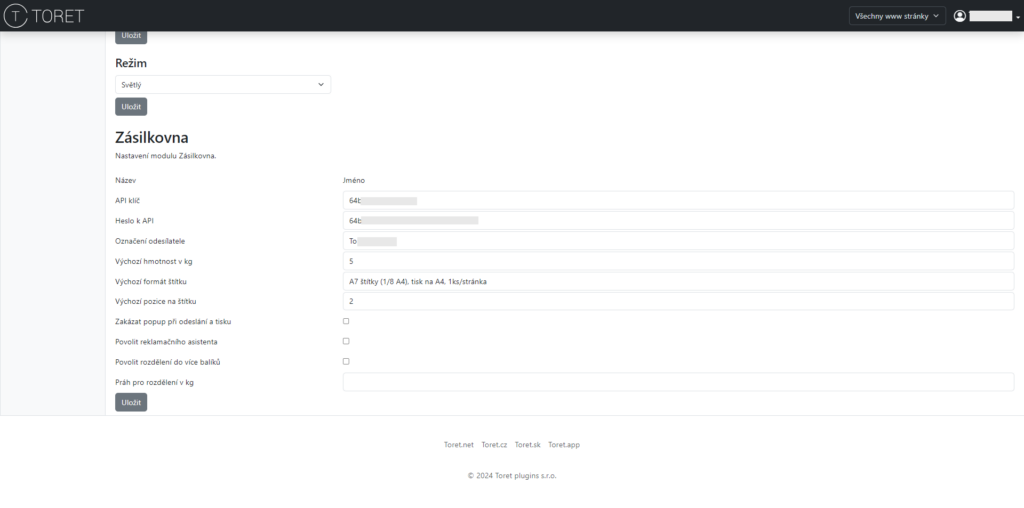Open the Toret.sk footer link
The image size is (1024, 508).
point(528,445)
